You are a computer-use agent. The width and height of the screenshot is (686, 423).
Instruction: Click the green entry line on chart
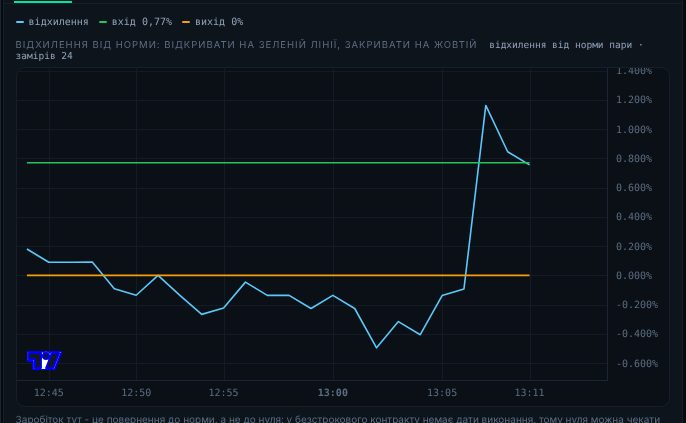coord(262,163)
